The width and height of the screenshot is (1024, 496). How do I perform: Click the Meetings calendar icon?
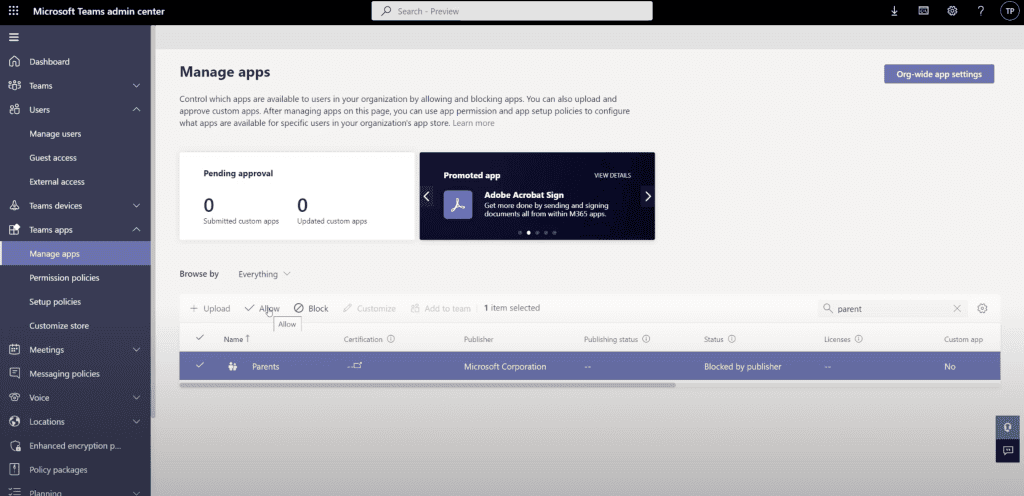[14, 350]
